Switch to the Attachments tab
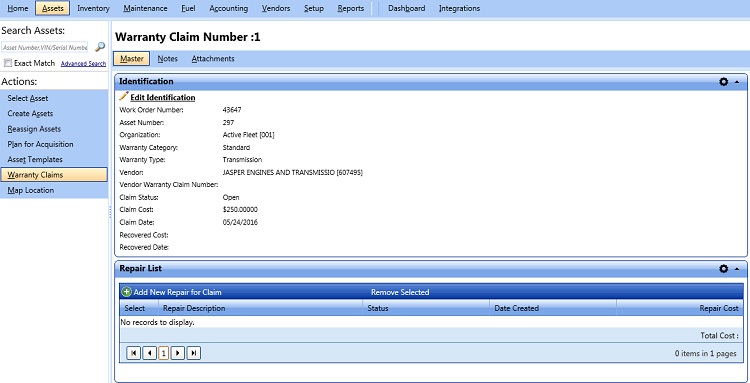750x383 pixels. [213, 59]
